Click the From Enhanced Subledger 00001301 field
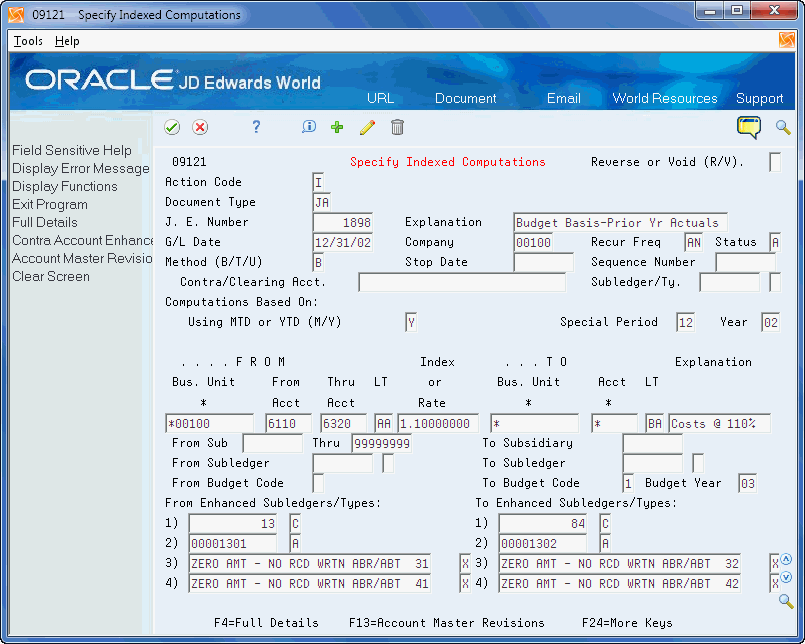The width and height of the screenshot is (805, 644). click(x=233, y=544)
